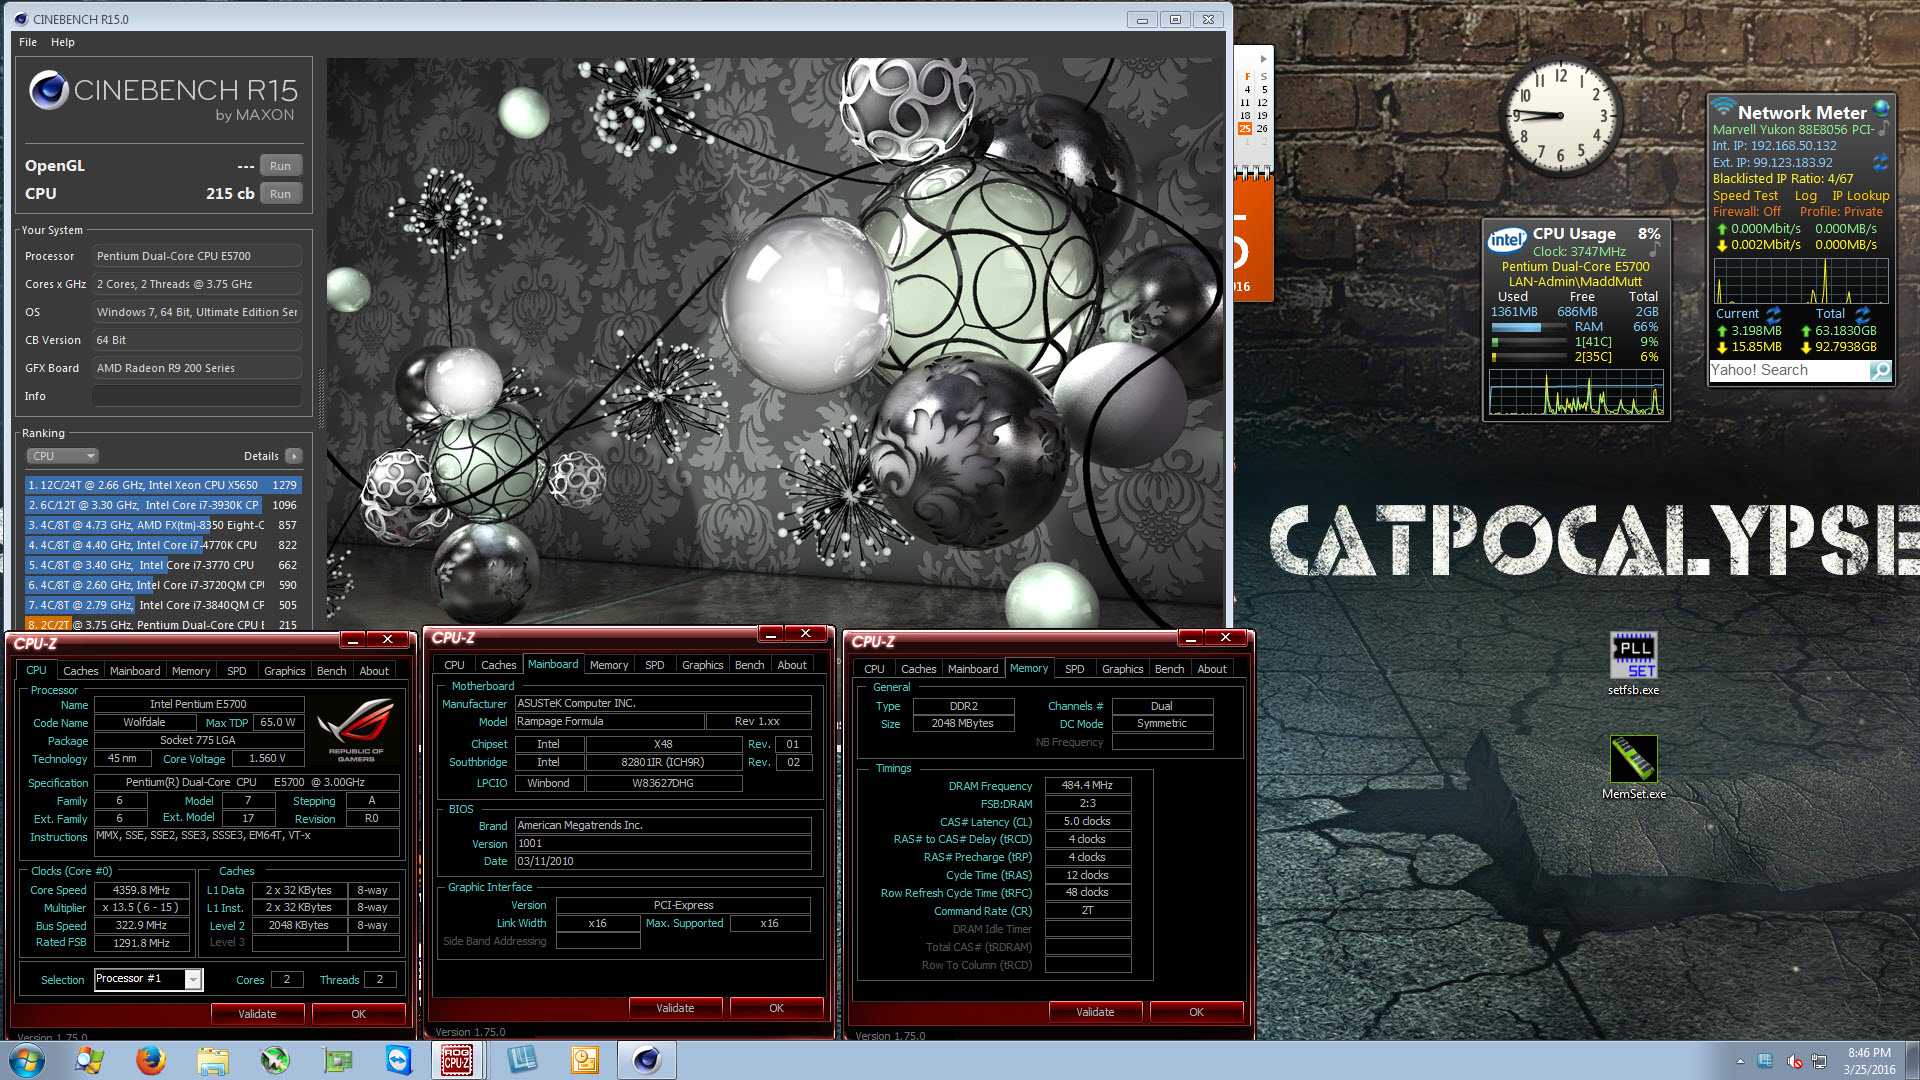Open the MemSet.exe desktop icon
This screenshot has height=1080, width=1920.
[1633, 761]
